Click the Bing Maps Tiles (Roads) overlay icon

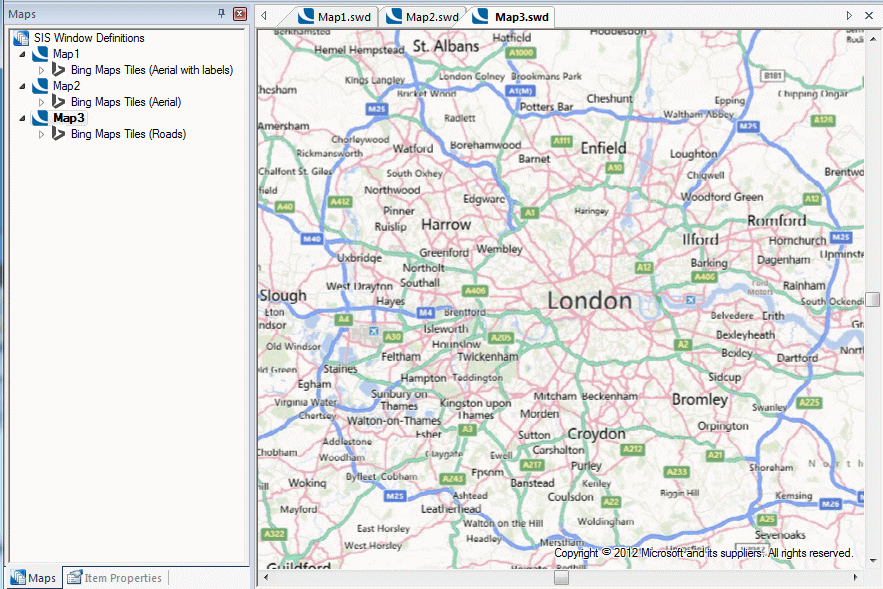point(60,133)
